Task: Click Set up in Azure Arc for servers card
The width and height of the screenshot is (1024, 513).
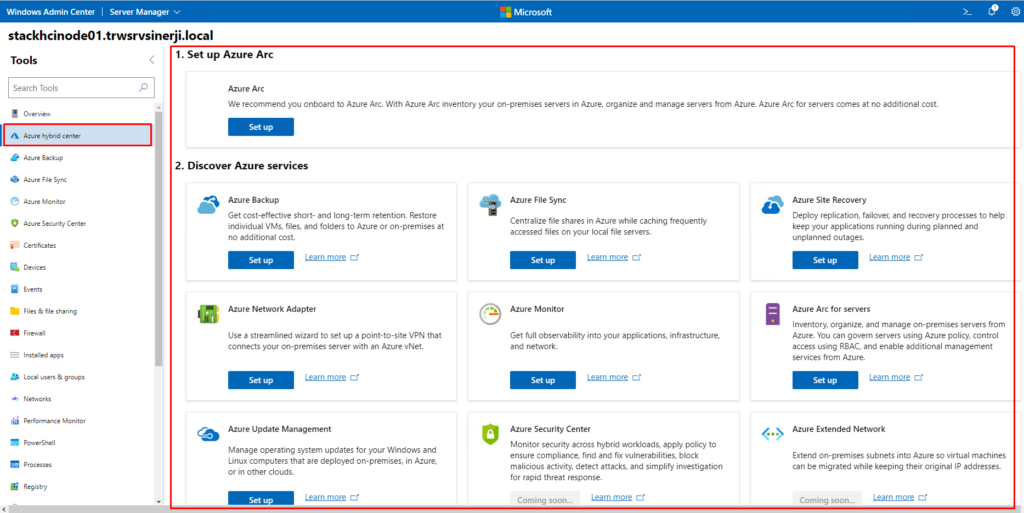Action: pyautogui.click(x=825, y=380)
